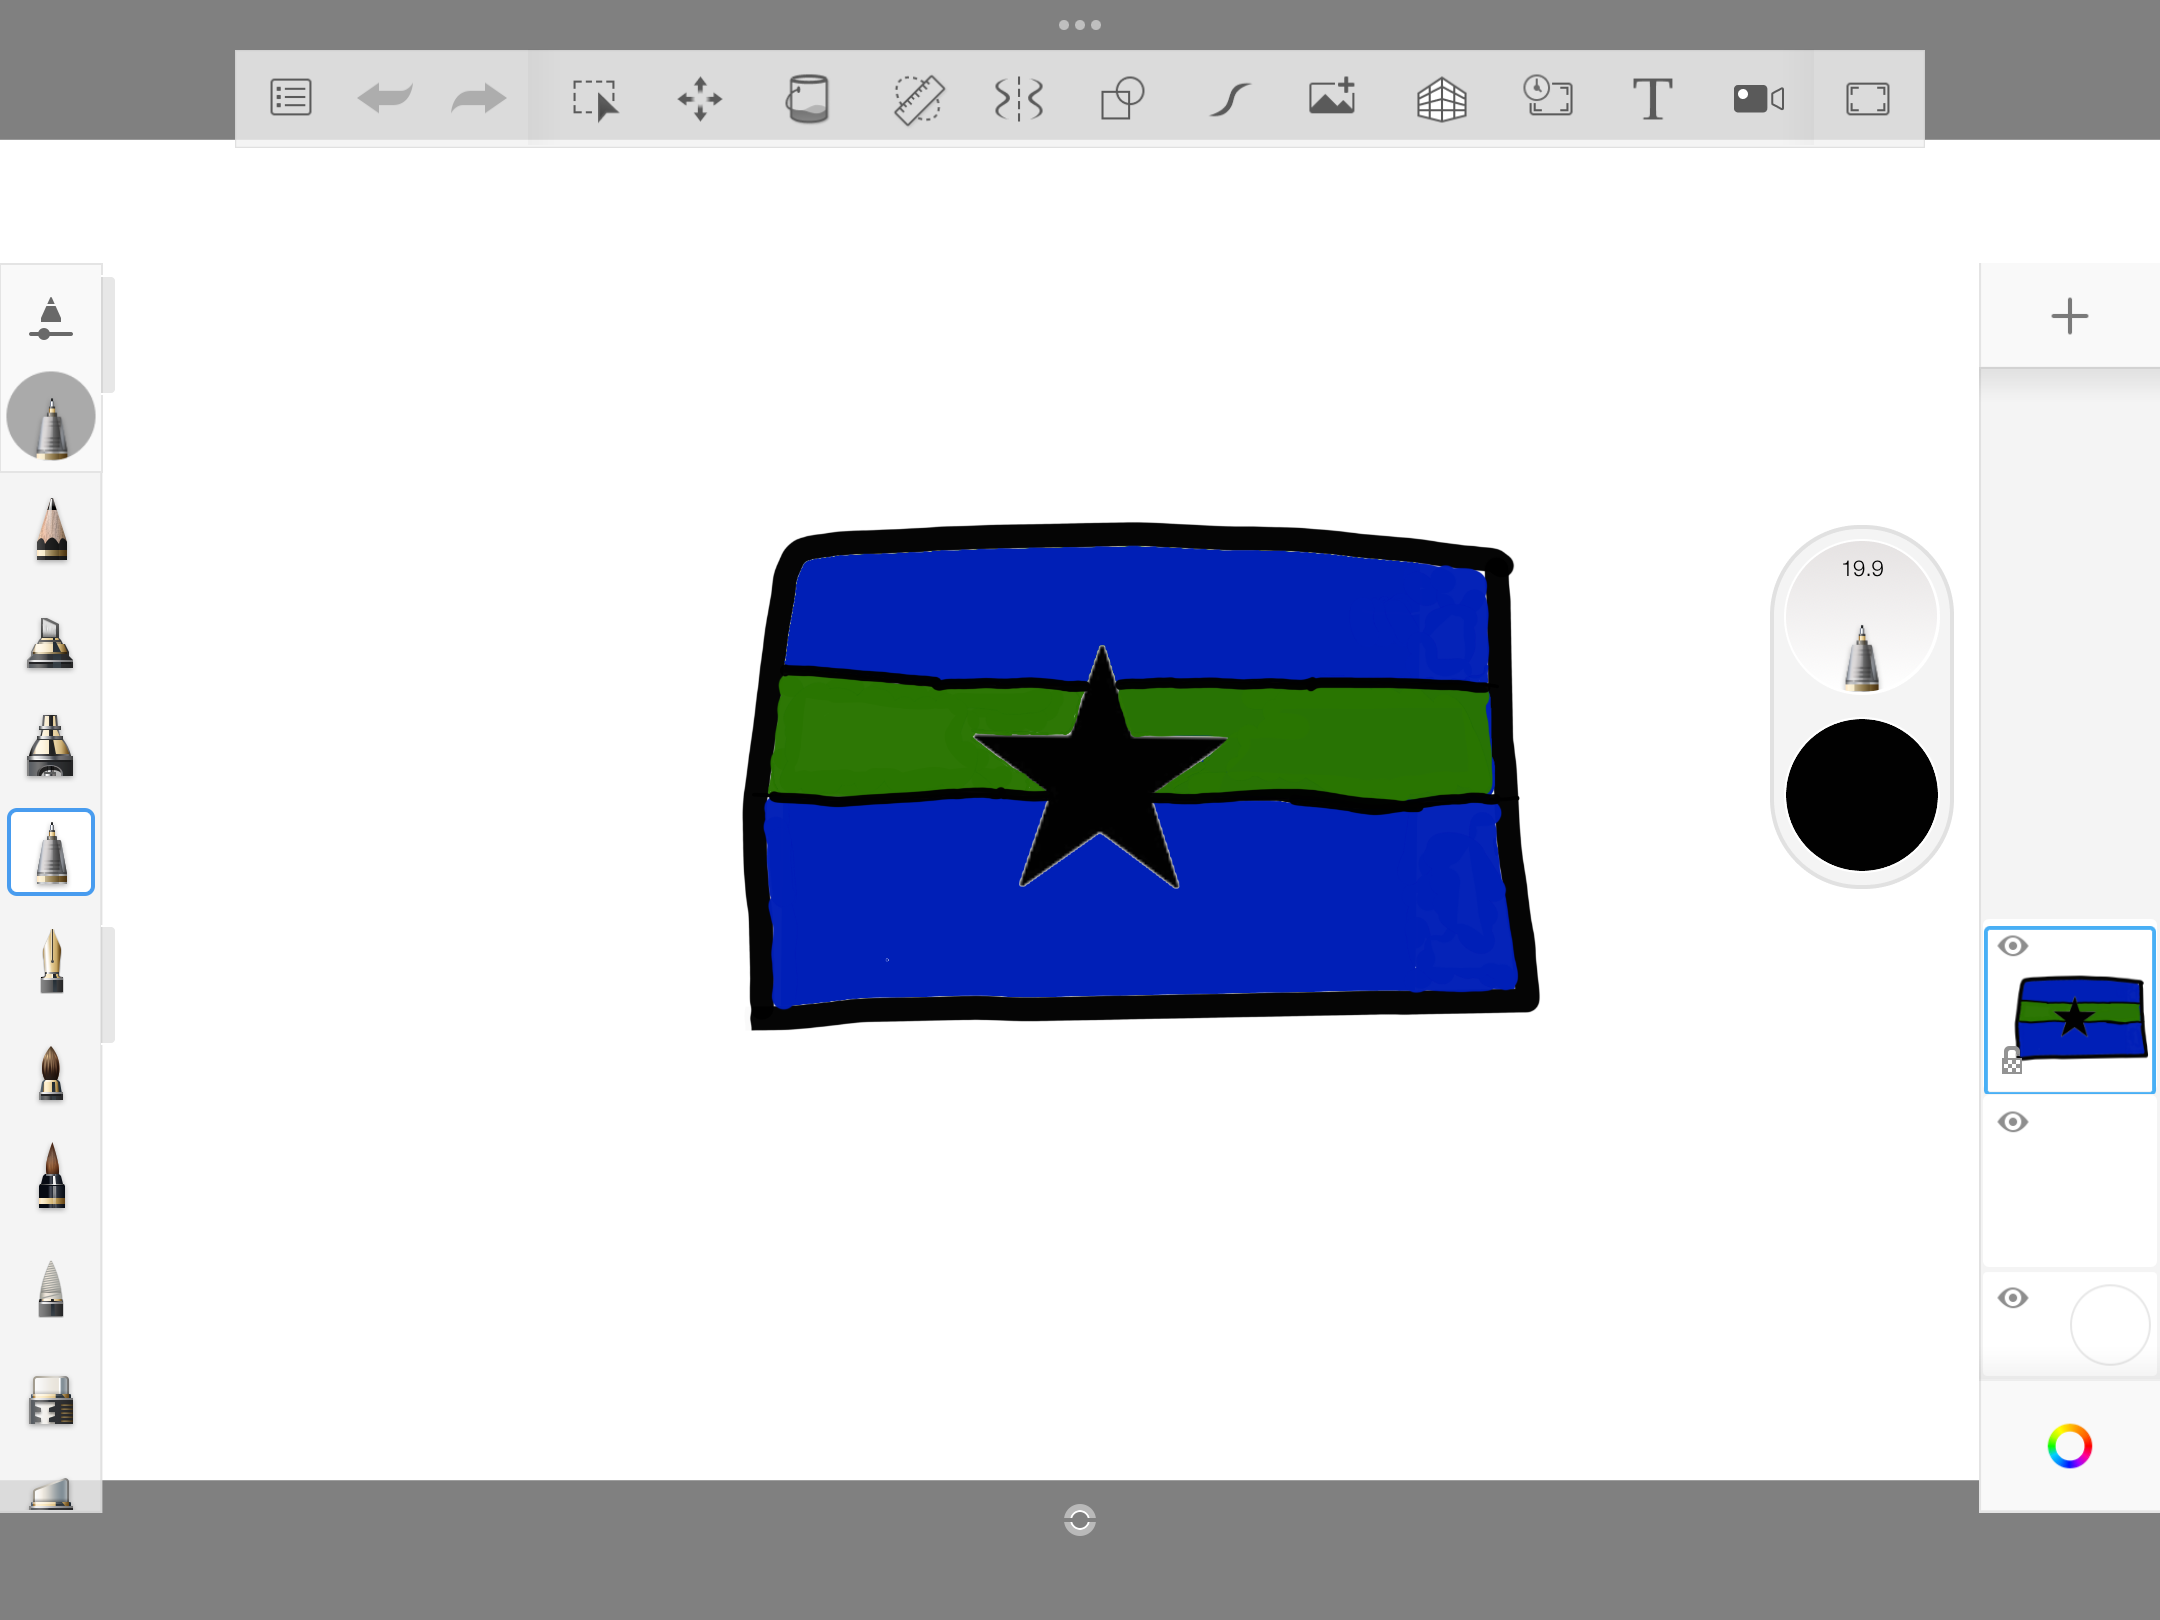Open the Perspective Guides grid tool

(x=1441, y=99)
